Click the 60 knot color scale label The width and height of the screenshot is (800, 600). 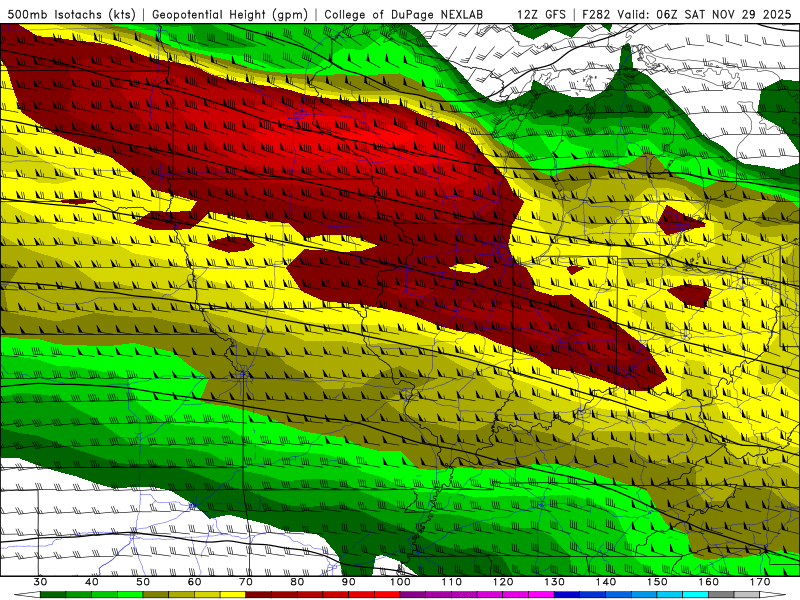[x=194, y=582]
